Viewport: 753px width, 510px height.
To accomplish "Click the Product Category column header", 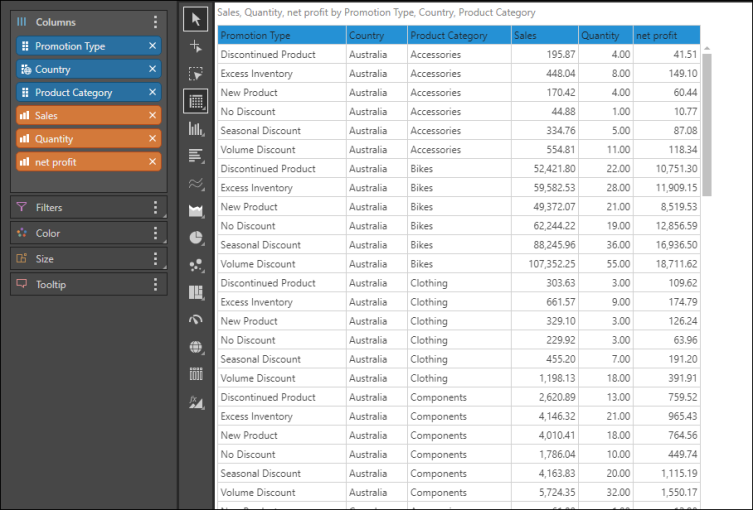I will tap(457, 36).
